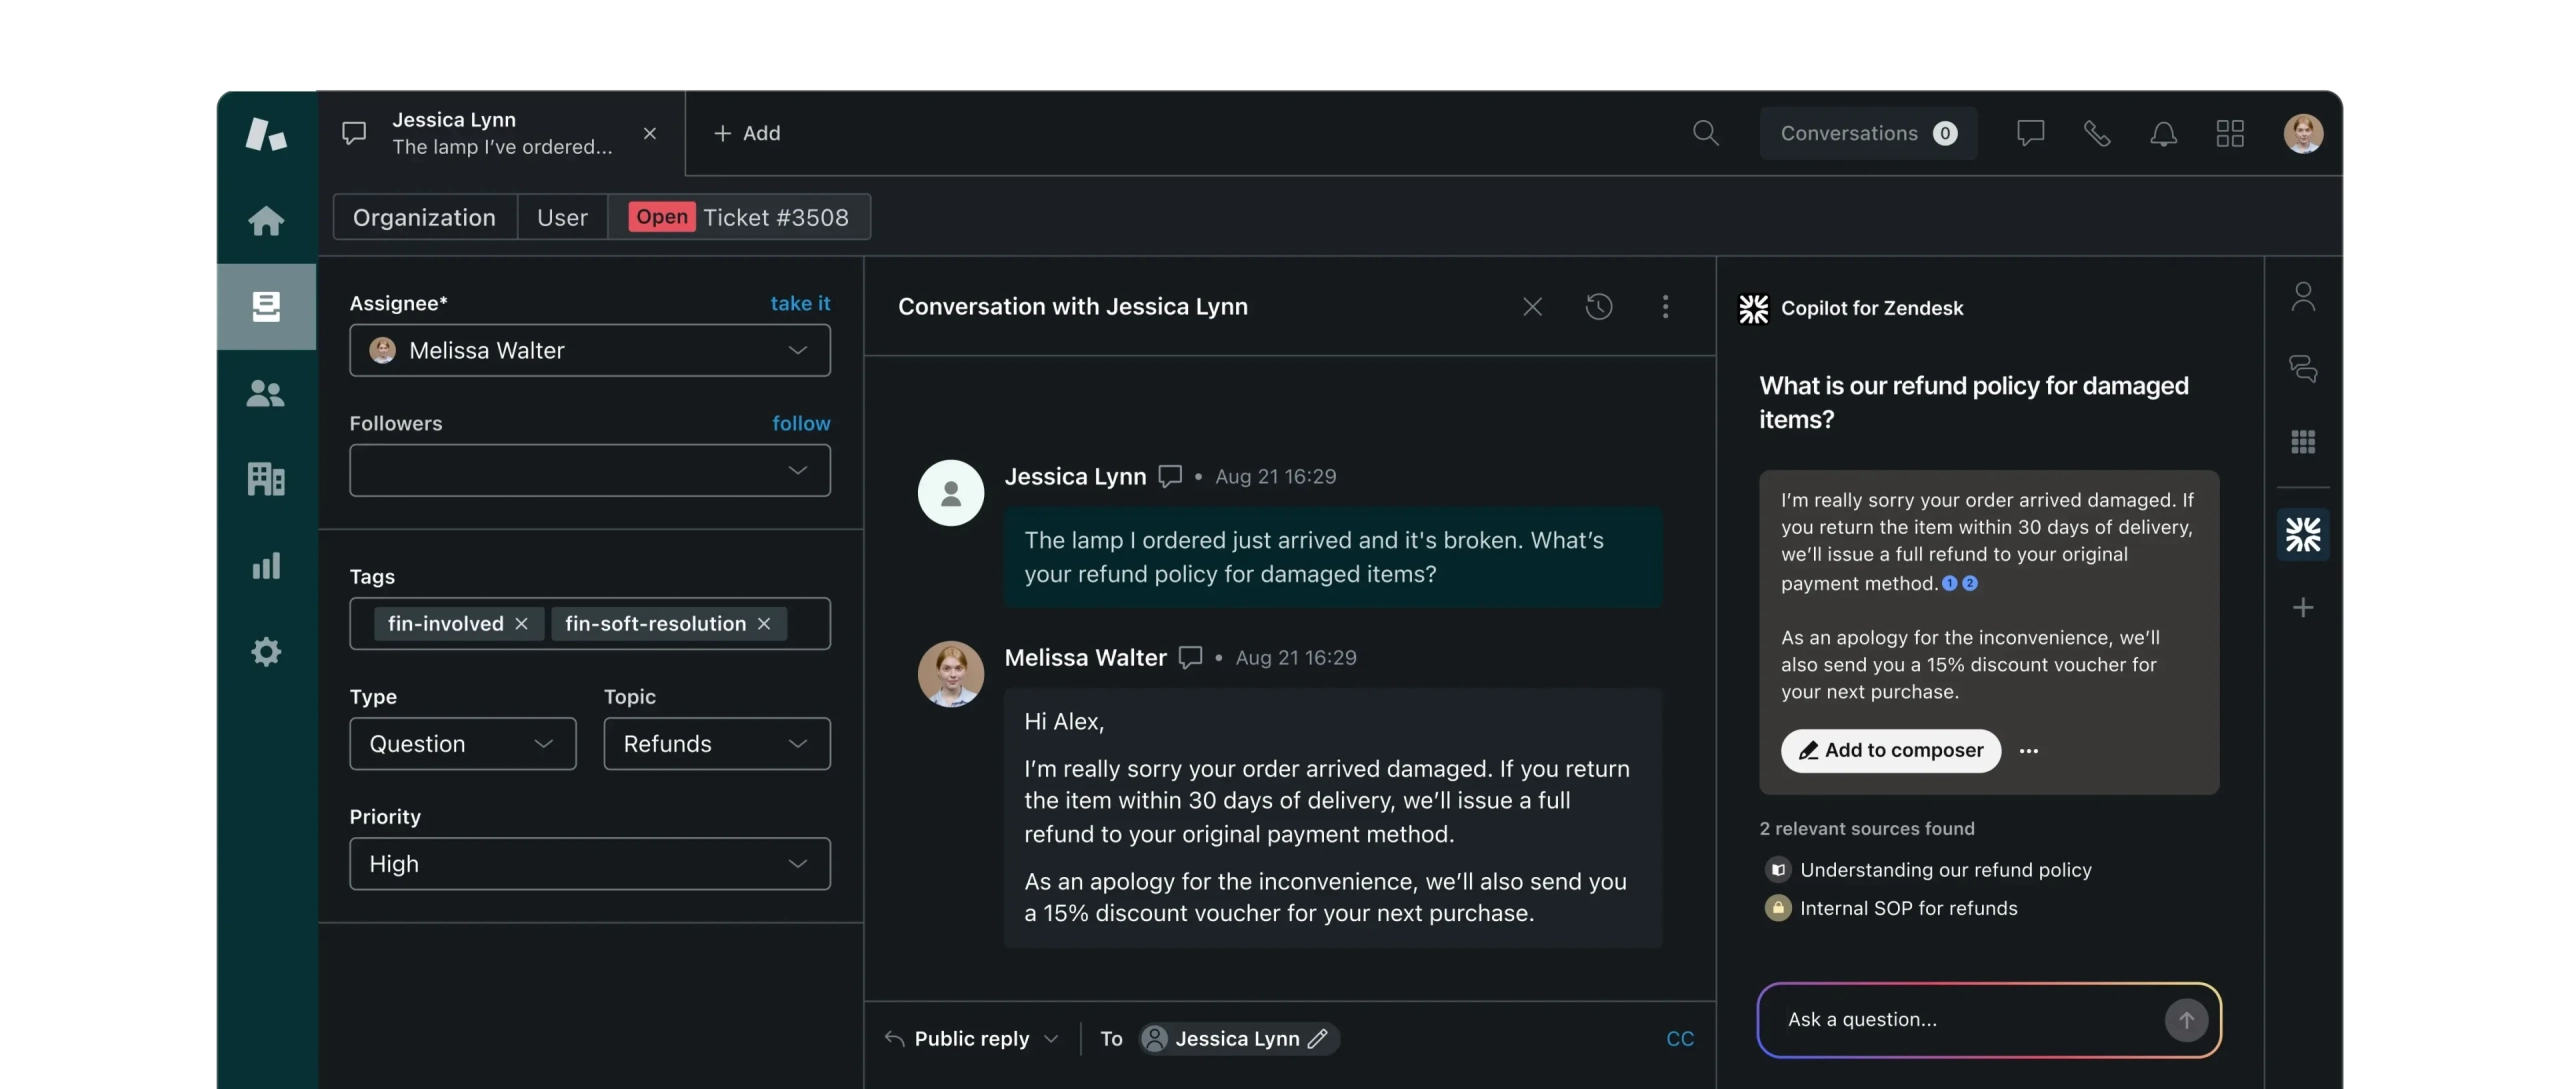Expand the Topic dropdown showing Refunds
The width and height of the screenshot is (2560, 1089).
click(x=716, y=743)
